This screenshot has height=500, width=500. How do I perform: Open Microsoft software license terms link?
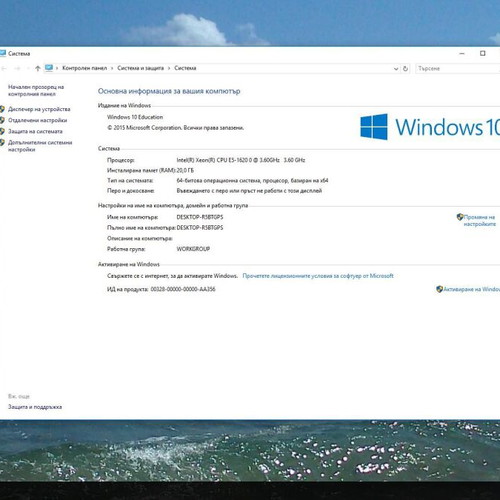[318, 276]
